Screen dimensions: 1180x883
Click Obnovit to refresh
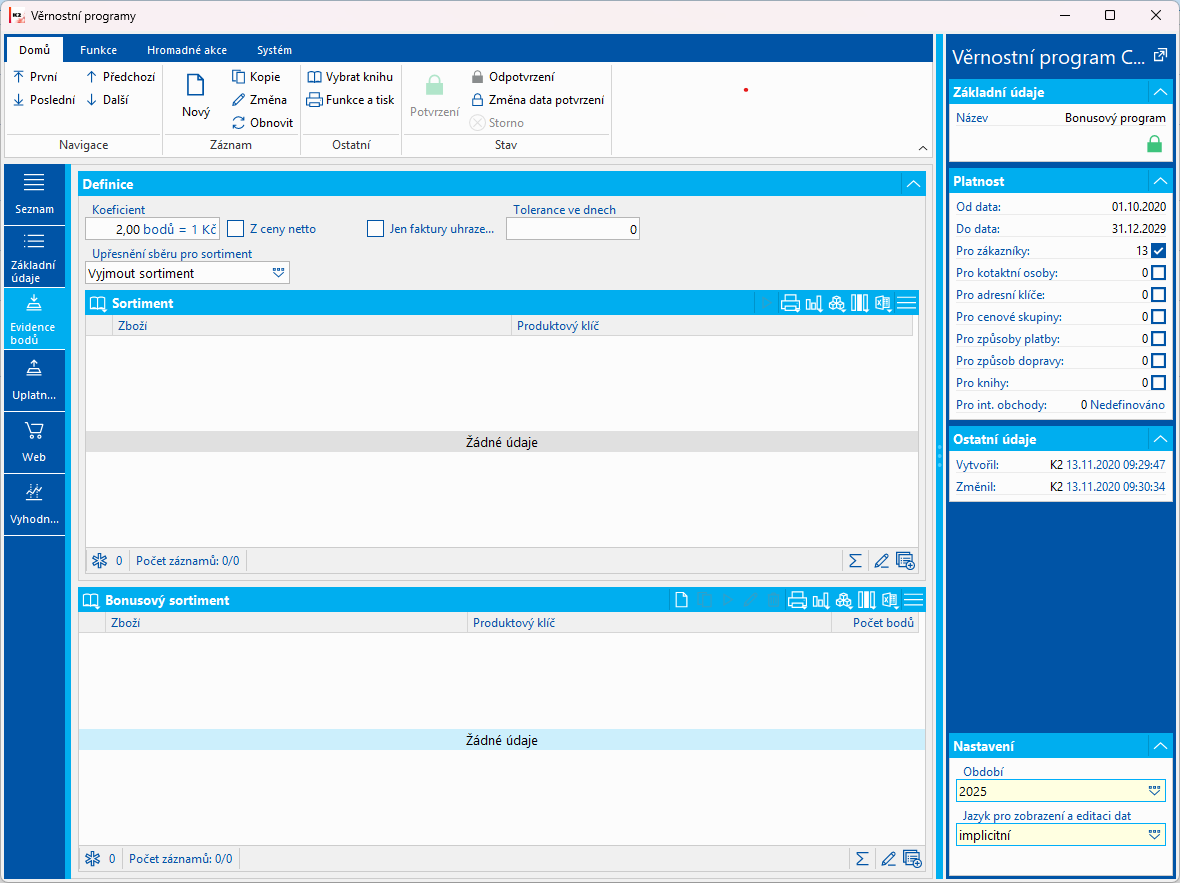pyautogui.click(x=262, y=123)
